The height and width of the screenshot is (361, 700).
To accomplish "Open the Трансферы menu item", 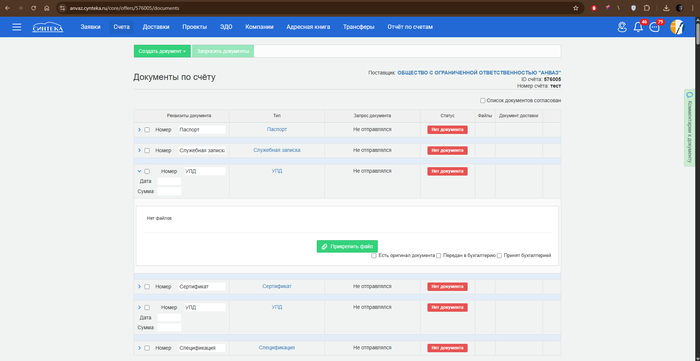I will pyautogui.click(x=358, y=27).
